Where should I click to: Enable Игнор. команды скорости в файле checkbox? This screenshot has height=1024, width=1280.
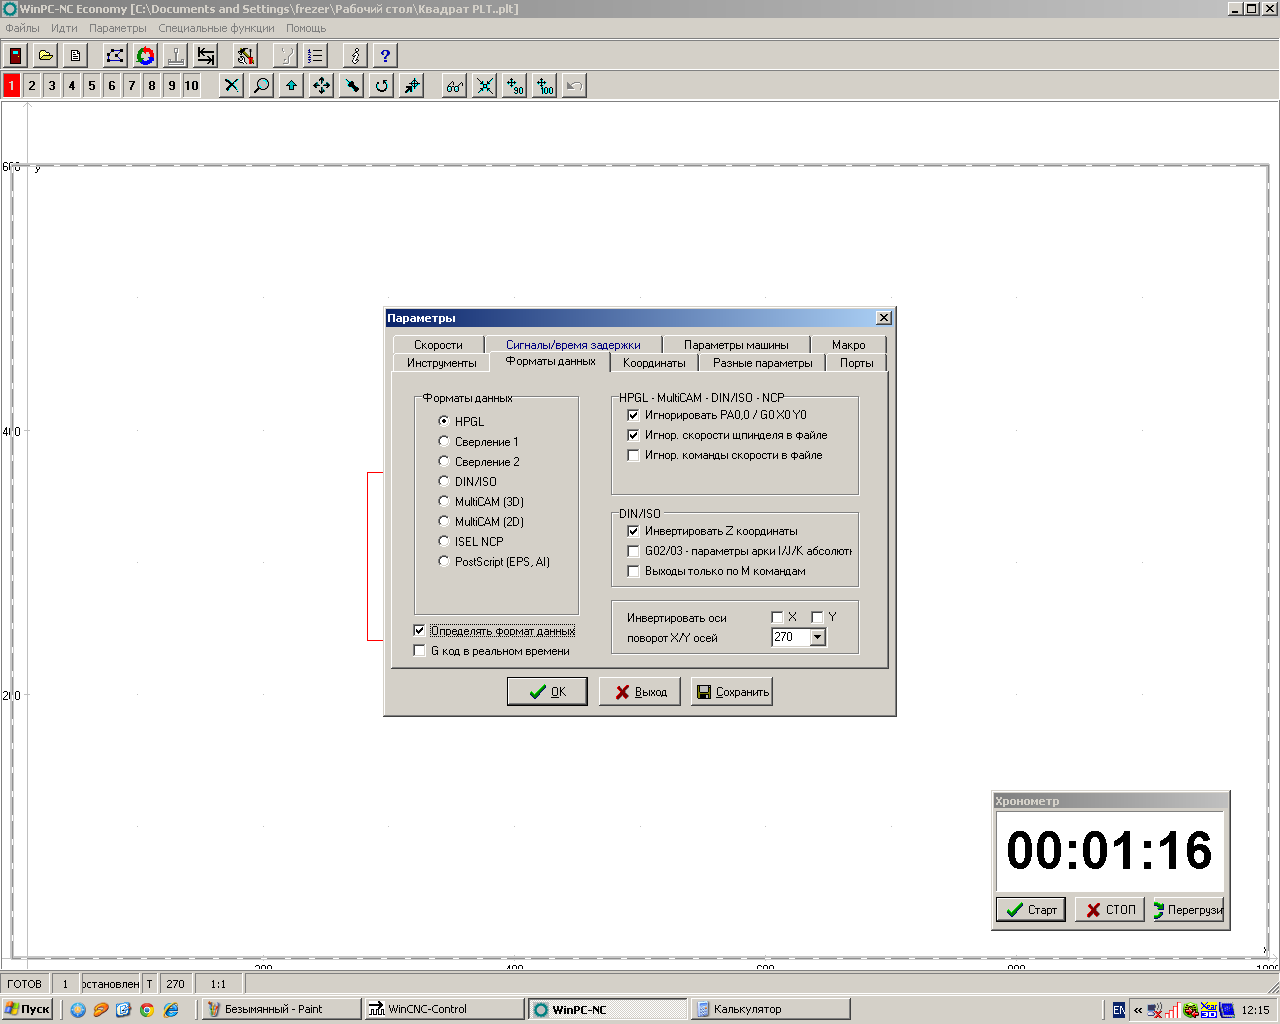point(633,455)
